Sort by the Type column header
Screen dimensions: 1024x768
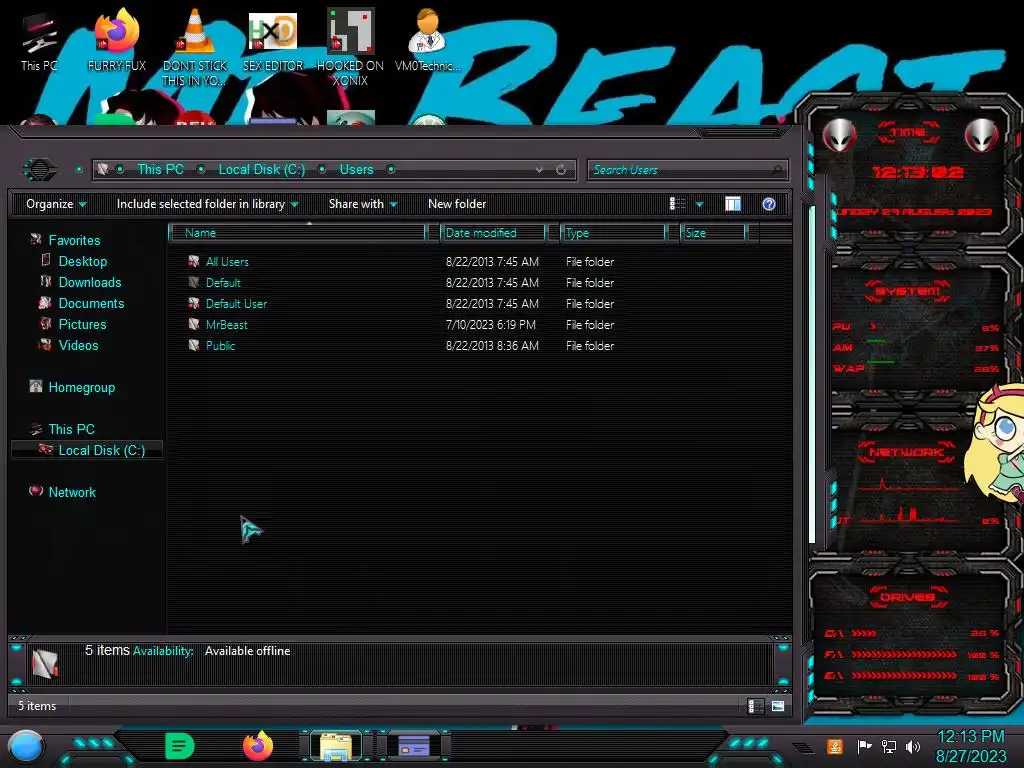(613, 233)
